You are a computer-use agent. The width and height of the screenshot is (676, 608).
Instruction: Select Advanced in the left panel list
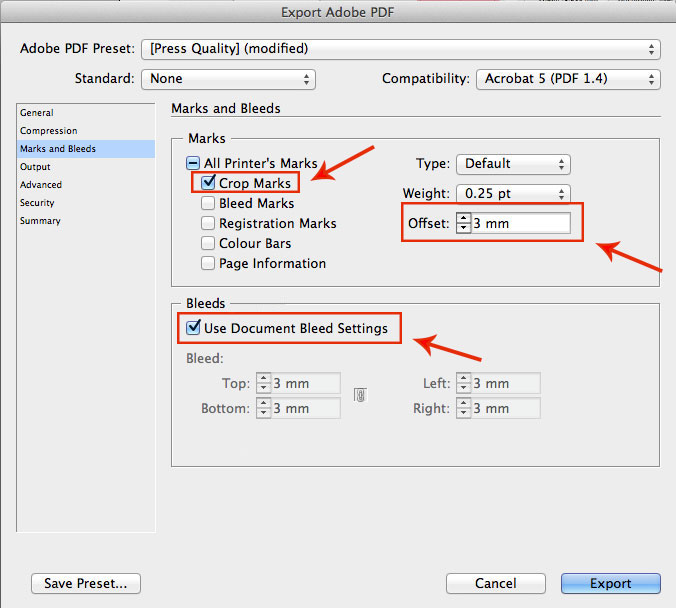[x=86, y=185]
